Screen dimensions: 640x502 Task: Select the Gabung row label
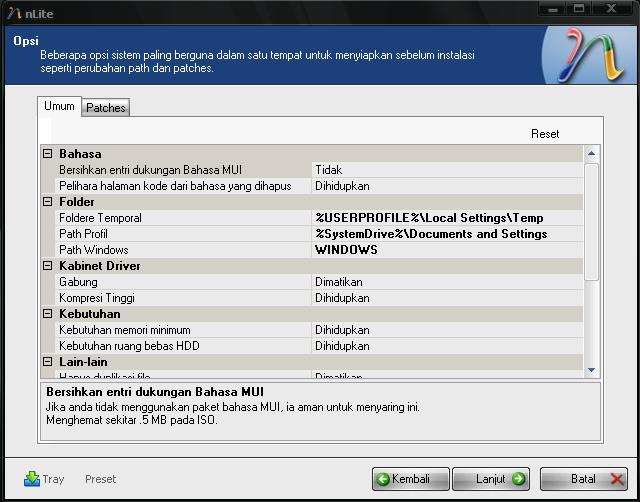coord(78,282)
